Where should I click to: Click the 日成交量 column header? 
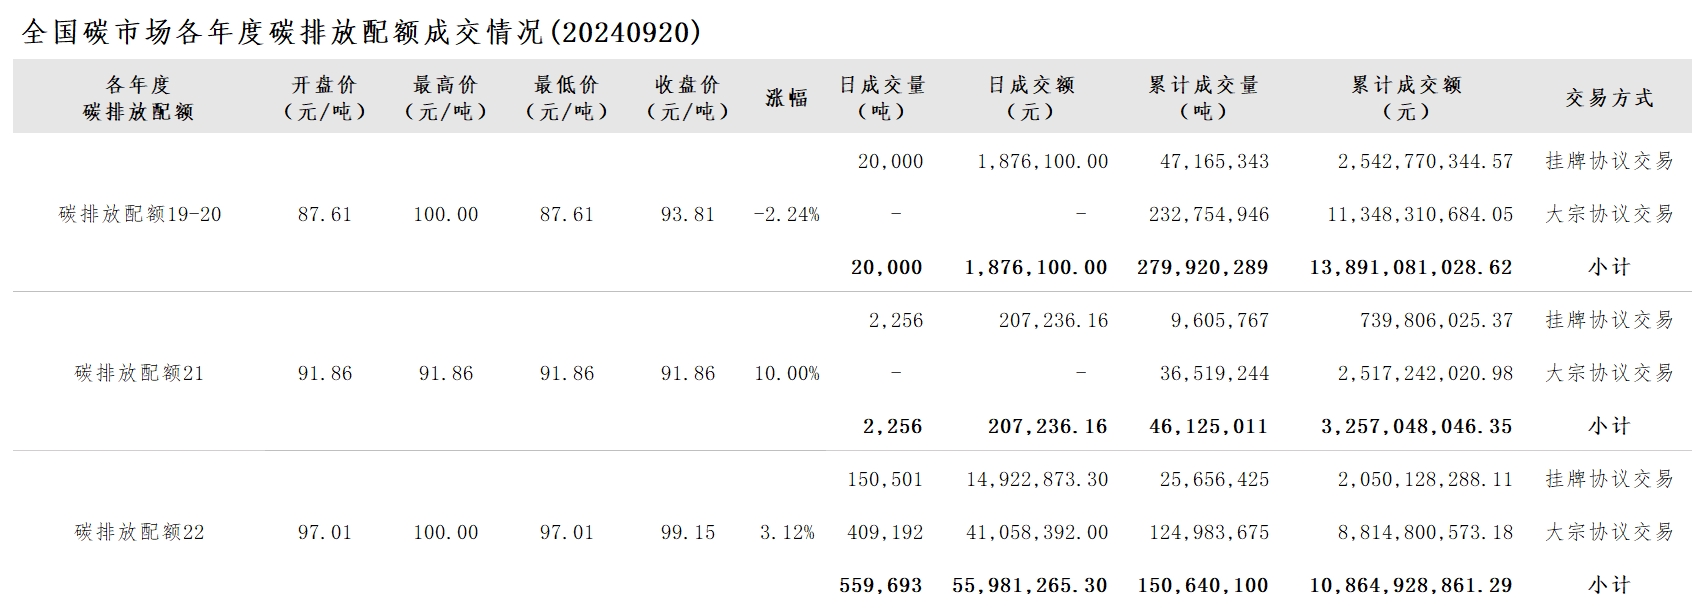[882, 98]
